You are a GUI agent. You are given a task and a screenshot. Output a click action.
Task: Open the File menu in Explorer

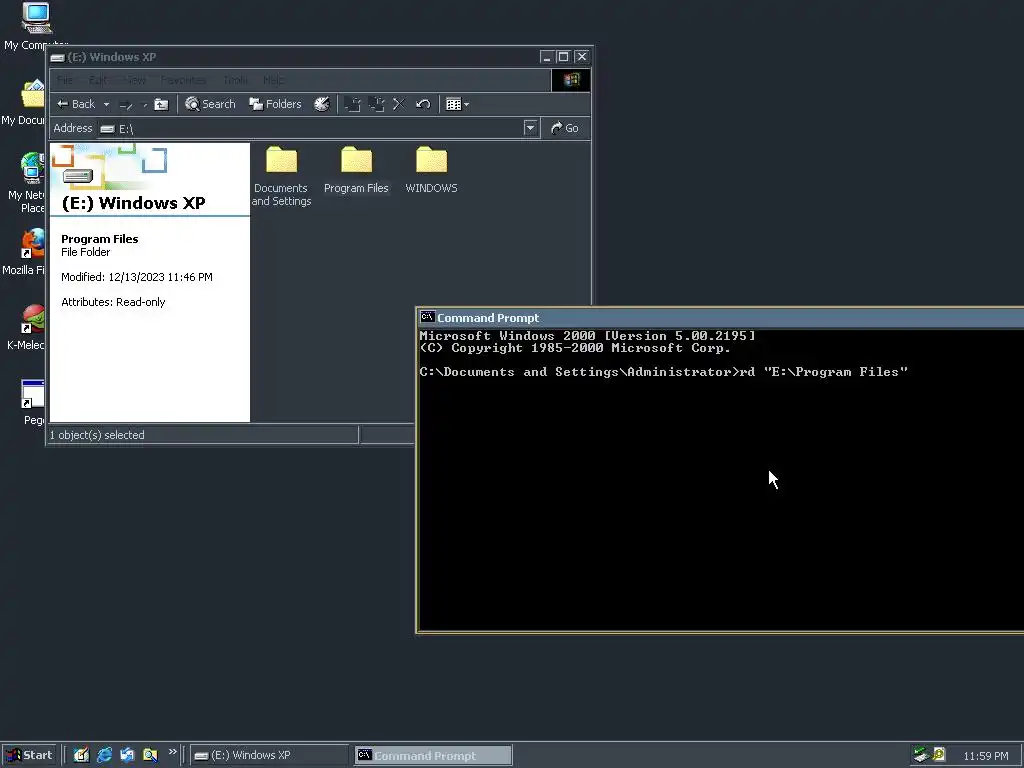click(65, 80)
